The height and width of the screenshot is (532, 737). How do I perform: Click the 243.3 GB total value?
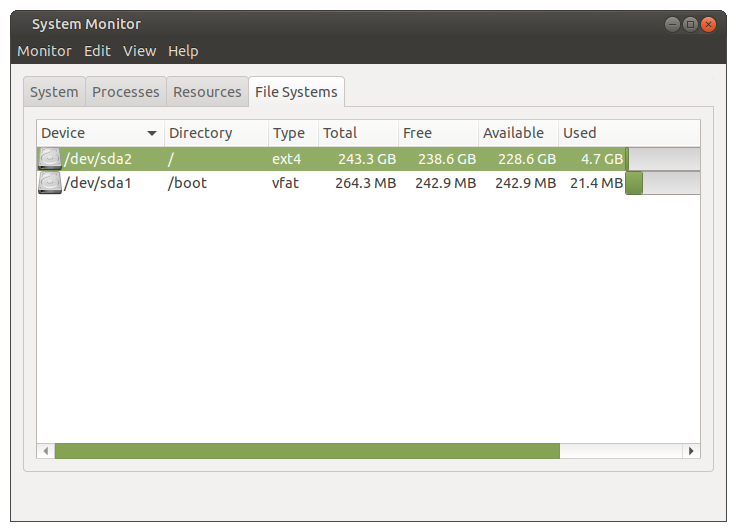(367, 159)
